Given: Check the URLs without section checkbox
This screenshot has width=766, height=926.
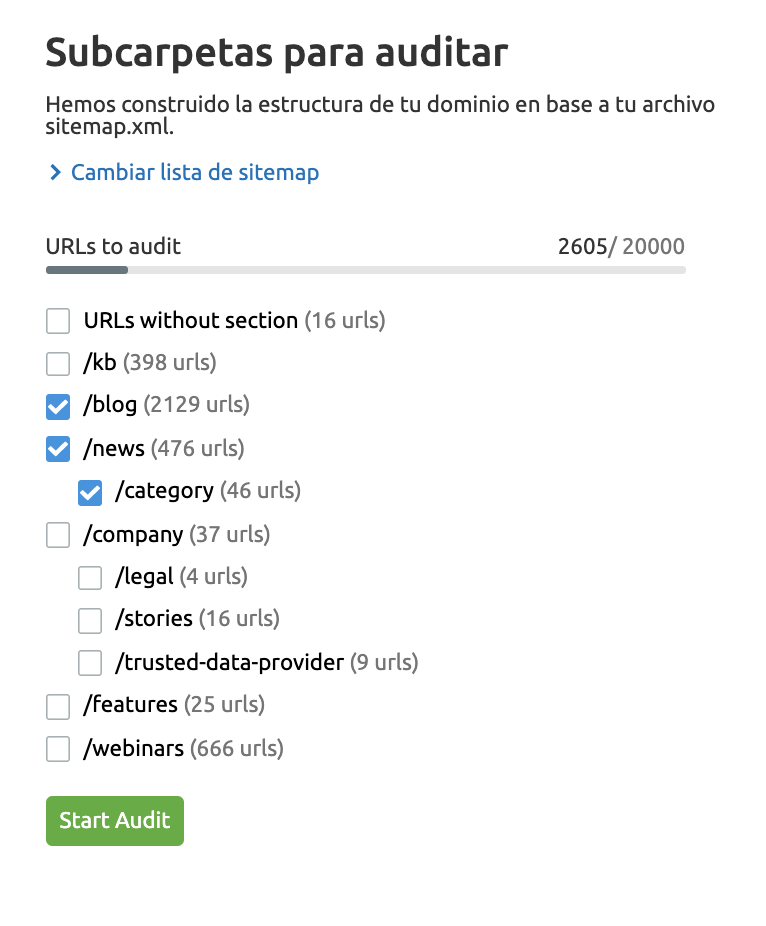Looking at the screenshot, I should coord(58,321).
